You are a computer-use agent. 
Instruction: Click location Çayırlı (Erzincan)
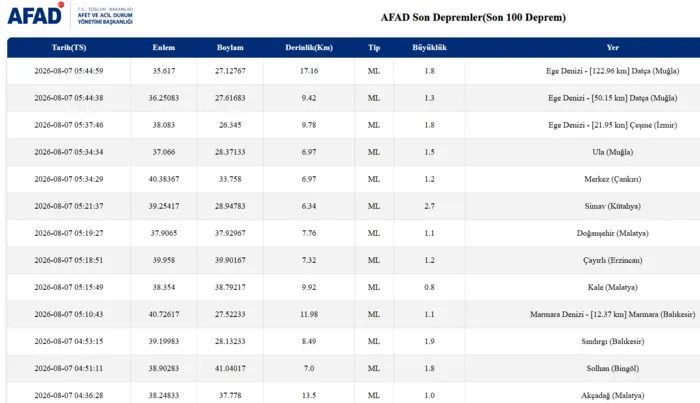click(x=612, y=260)
